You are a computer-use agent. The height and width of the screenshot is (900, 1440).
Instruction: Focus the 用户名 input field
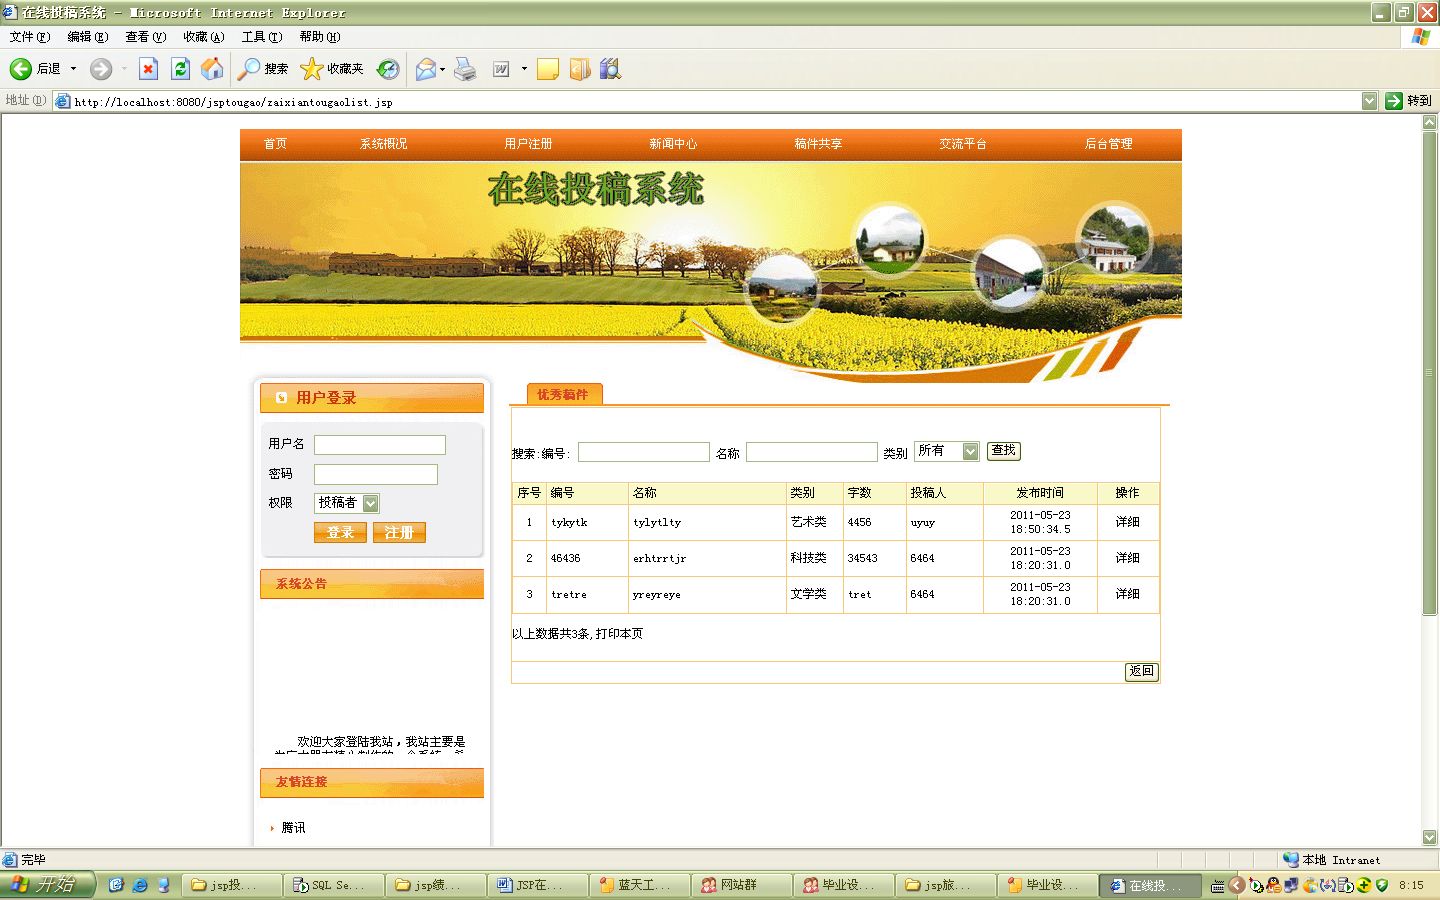click(380, 445)
